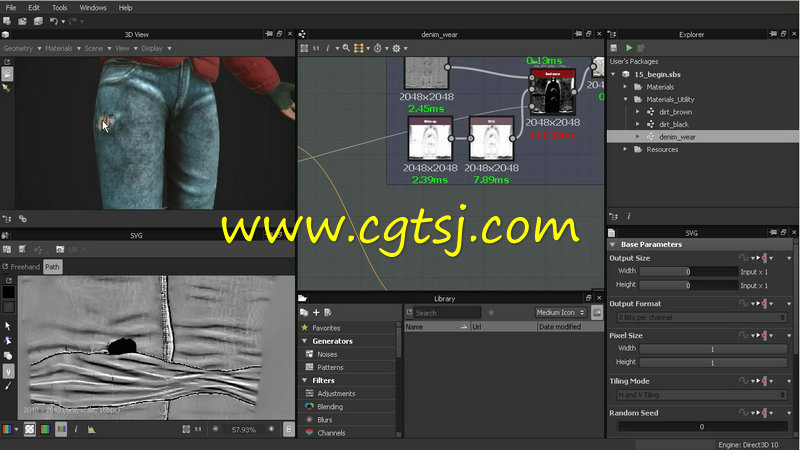Expand the Materials folder in Explorer
Viewport: 800px width, 450px height.
pos(625,87)
